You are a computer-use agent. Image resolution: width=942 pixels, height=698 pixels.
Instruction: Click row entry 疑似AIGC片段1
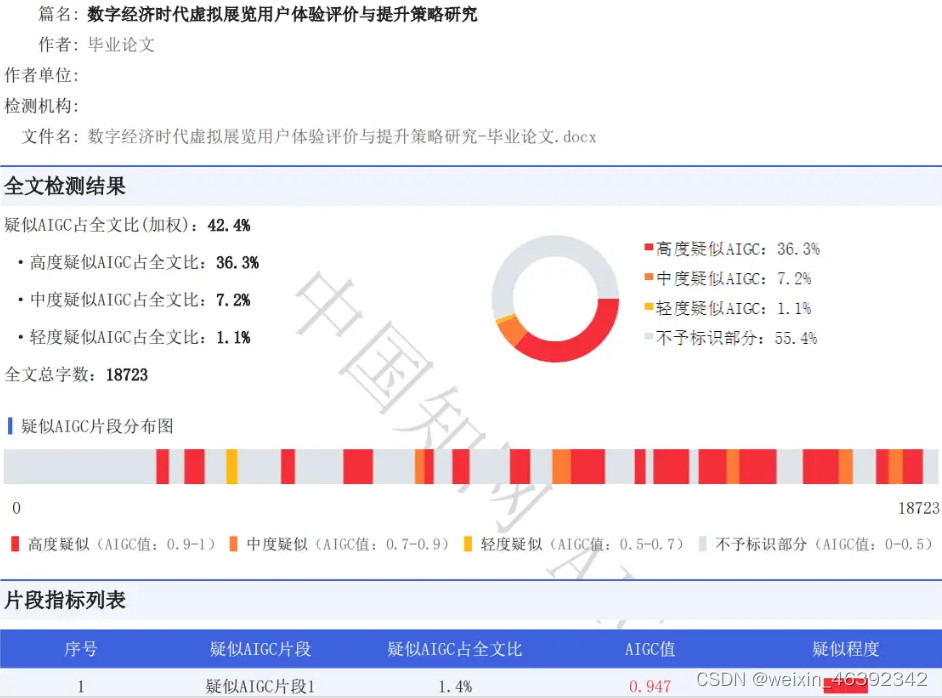pyautogui.click(x=260, y=686)
